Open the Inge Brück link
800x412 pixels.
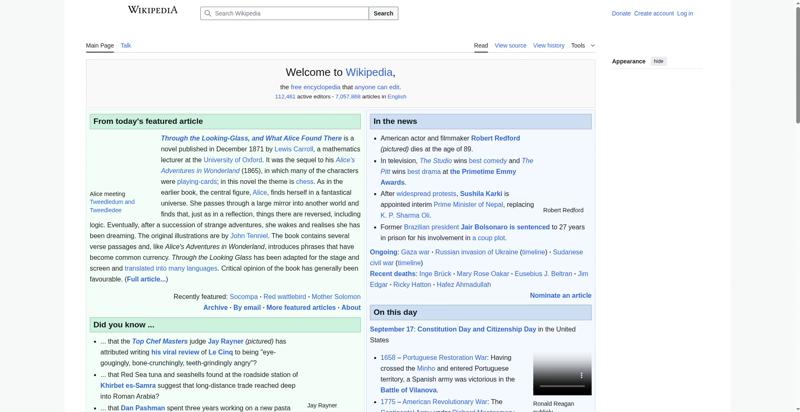click(435, 274)
